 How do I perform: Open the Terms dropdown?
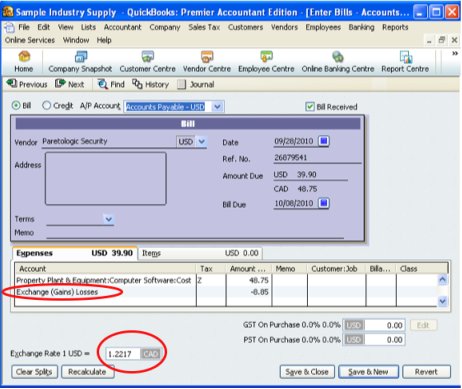[x=108, y=219]
